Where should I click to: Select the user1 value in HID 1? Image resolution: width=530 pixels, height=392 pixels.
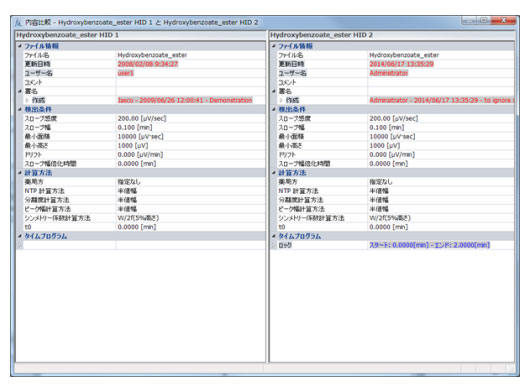click(125, 73)
